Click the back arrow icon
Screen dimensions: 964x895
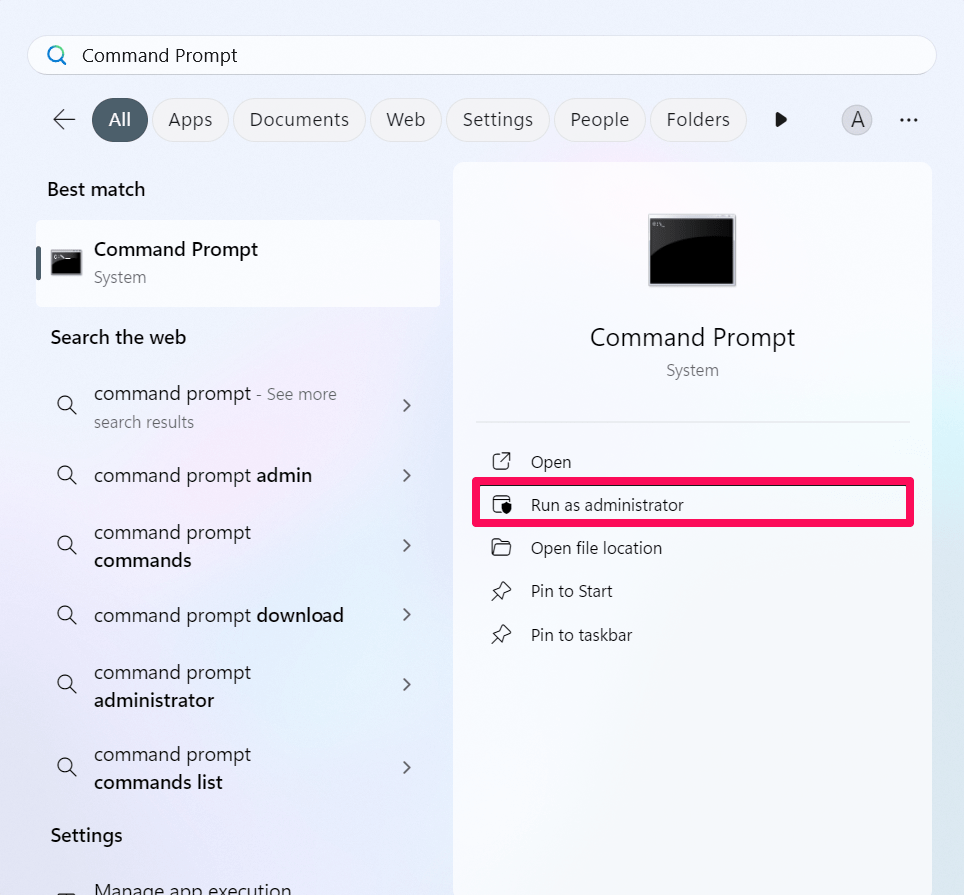coord(64,119)
